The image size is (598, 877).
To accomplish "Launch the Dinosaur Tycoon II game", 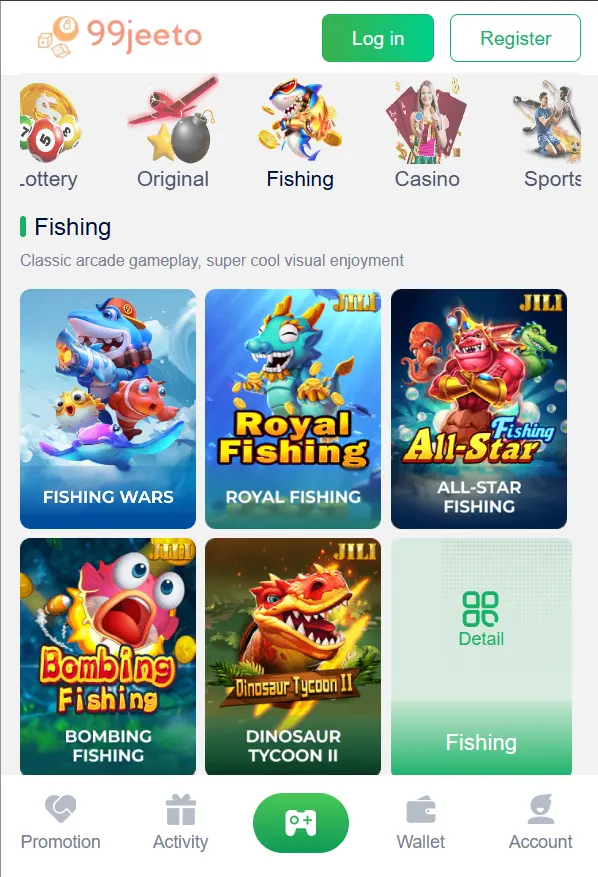I will (293, 657).
